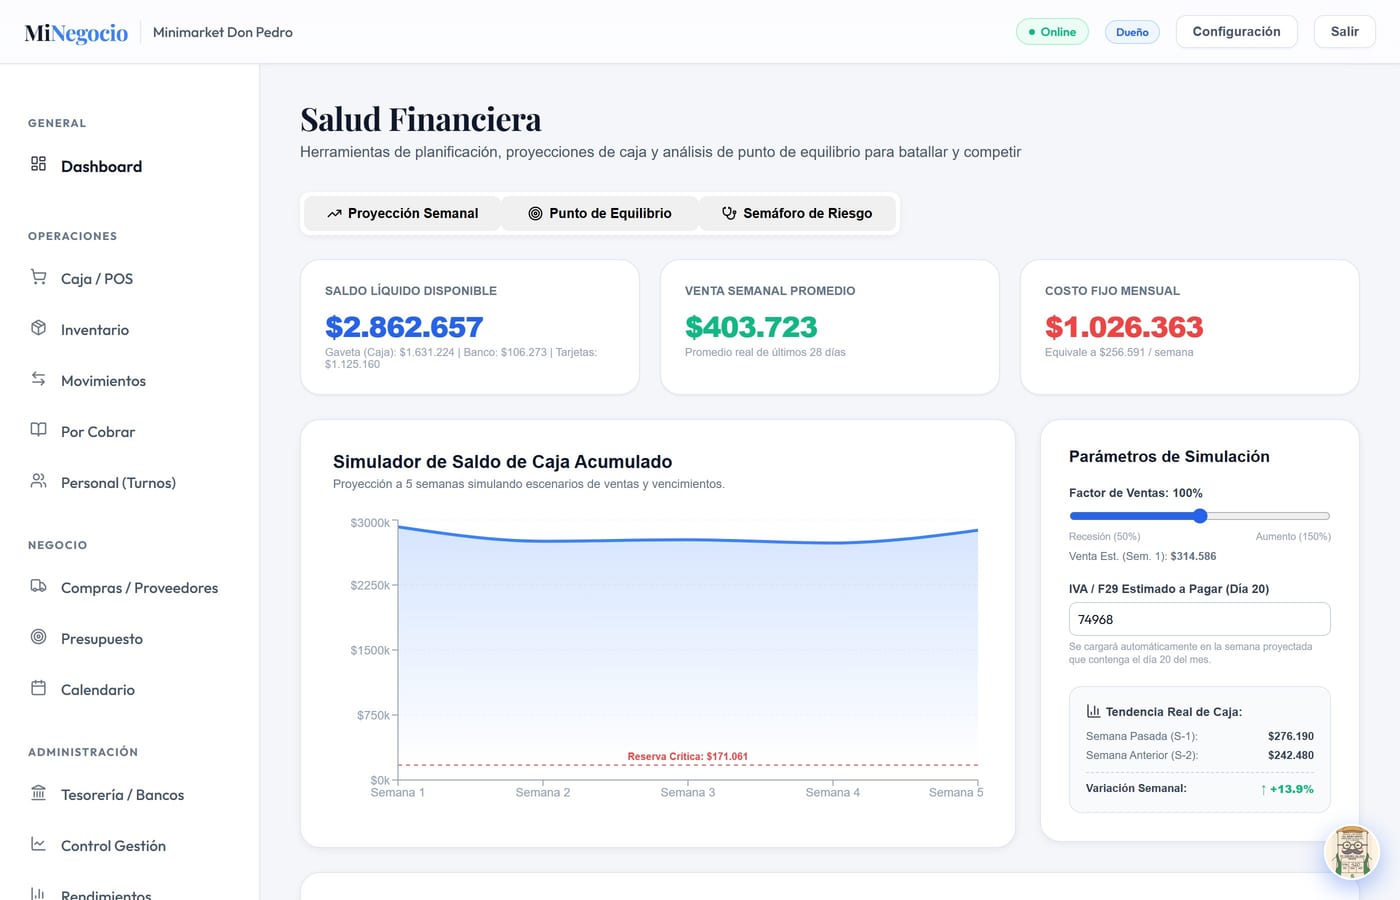Viewport: 1400px width, 900px height.
Task: Click the Venta Est. (Sem. 1) value $314.586
Action: (1193, 556)
